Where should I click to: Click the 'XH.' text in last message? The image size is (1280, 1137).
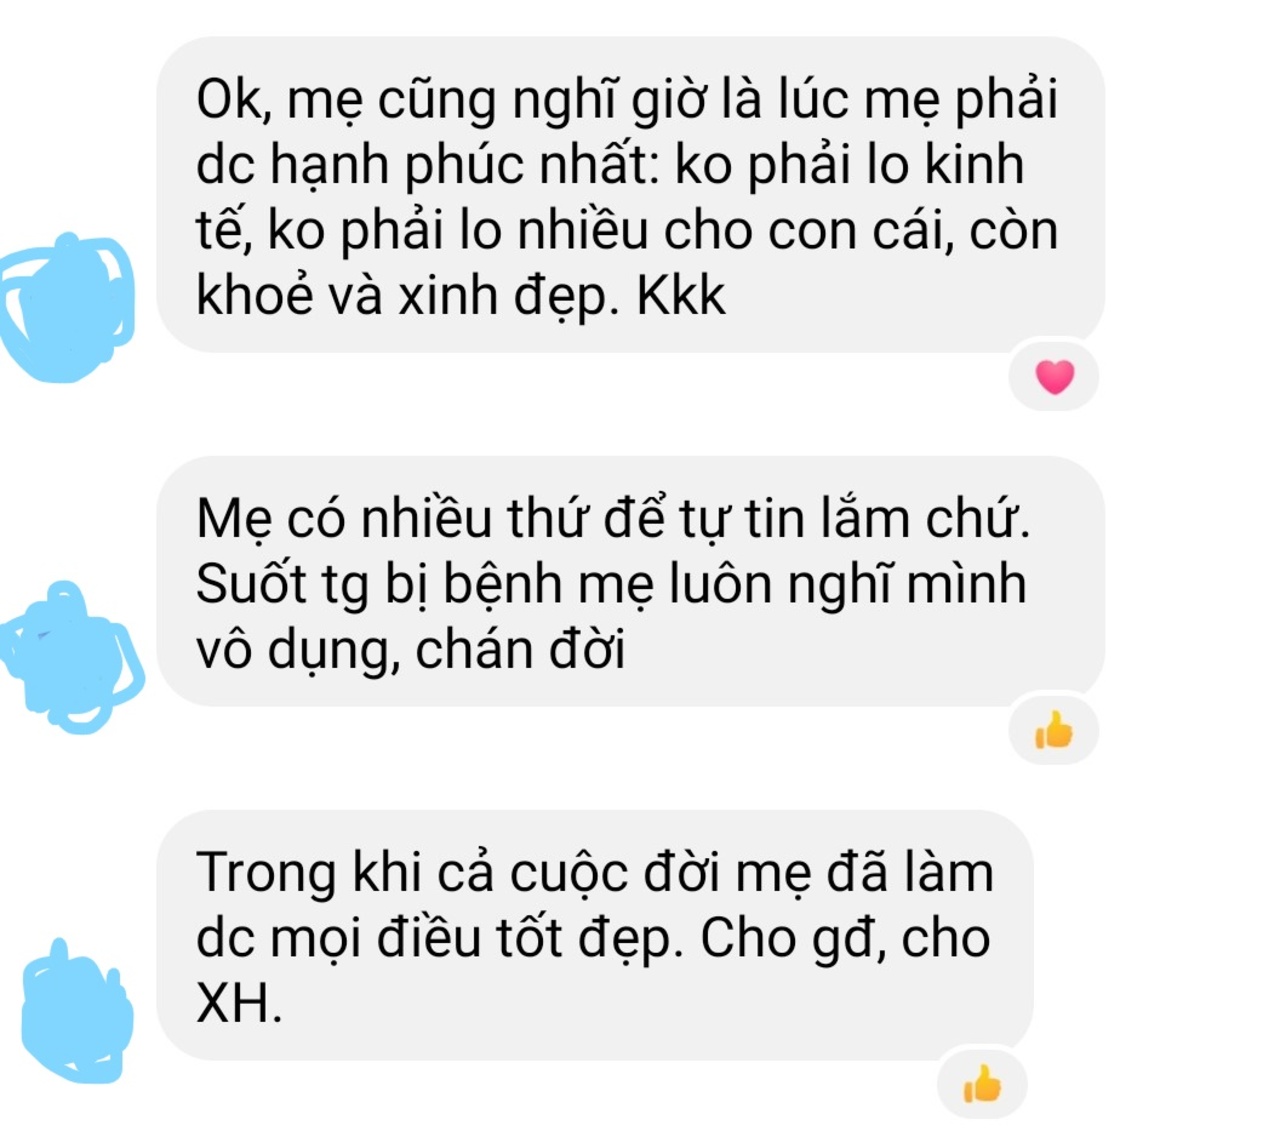tap(239, 1002)
